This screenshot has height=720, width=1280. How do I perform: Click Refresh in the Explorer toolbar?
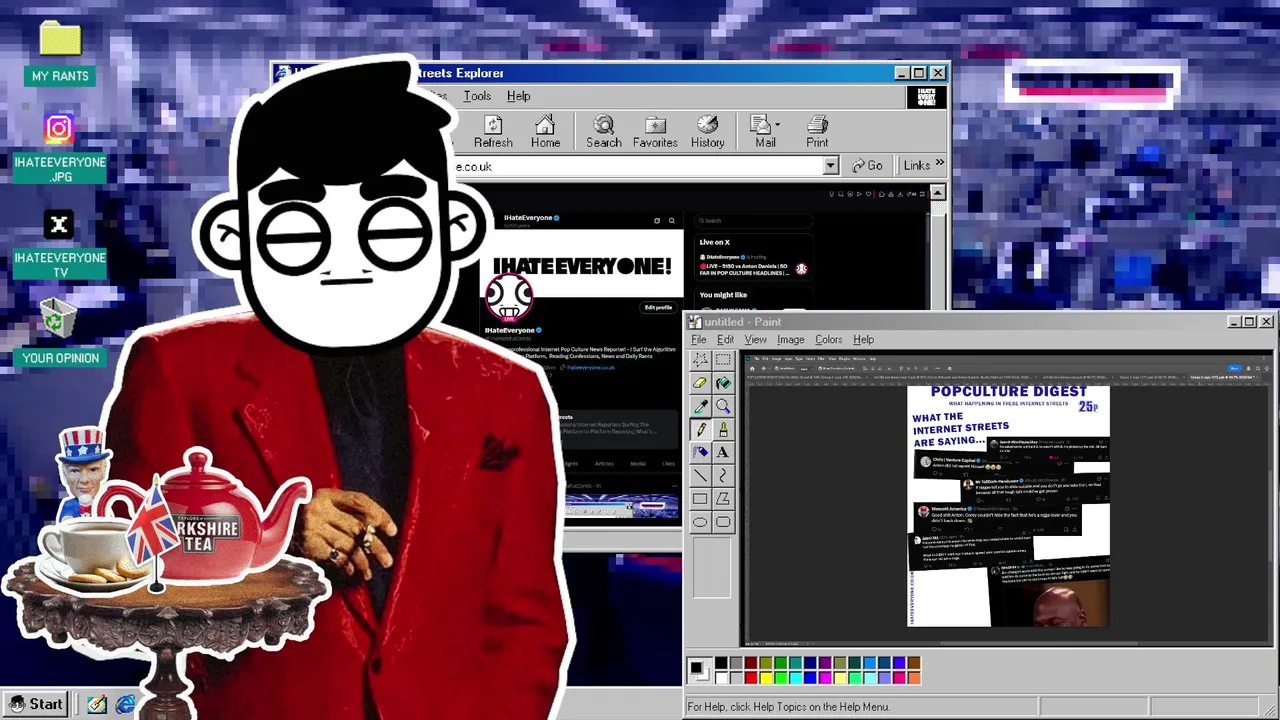pyautogui.click(x=493, y=131)
